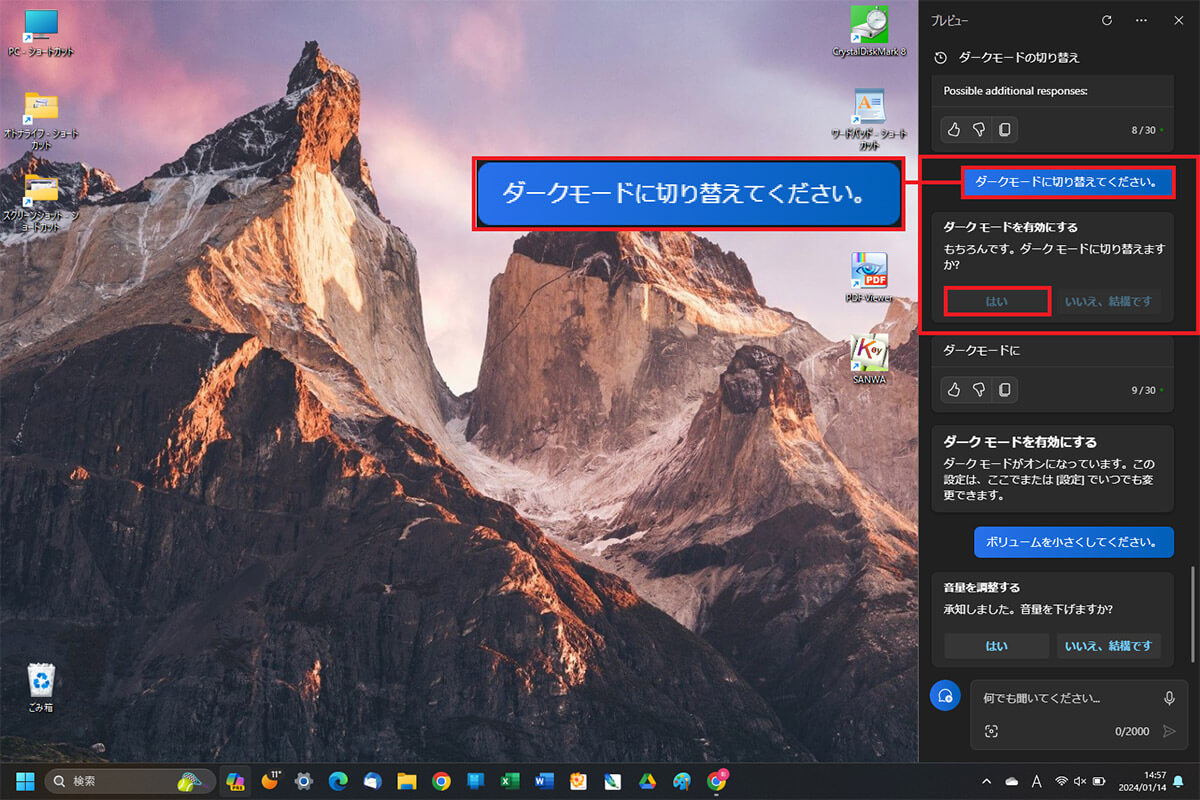This screenshot has width=1200, height=800.
Task: Open the muted volume tray icon
Action: [1080, 781]
